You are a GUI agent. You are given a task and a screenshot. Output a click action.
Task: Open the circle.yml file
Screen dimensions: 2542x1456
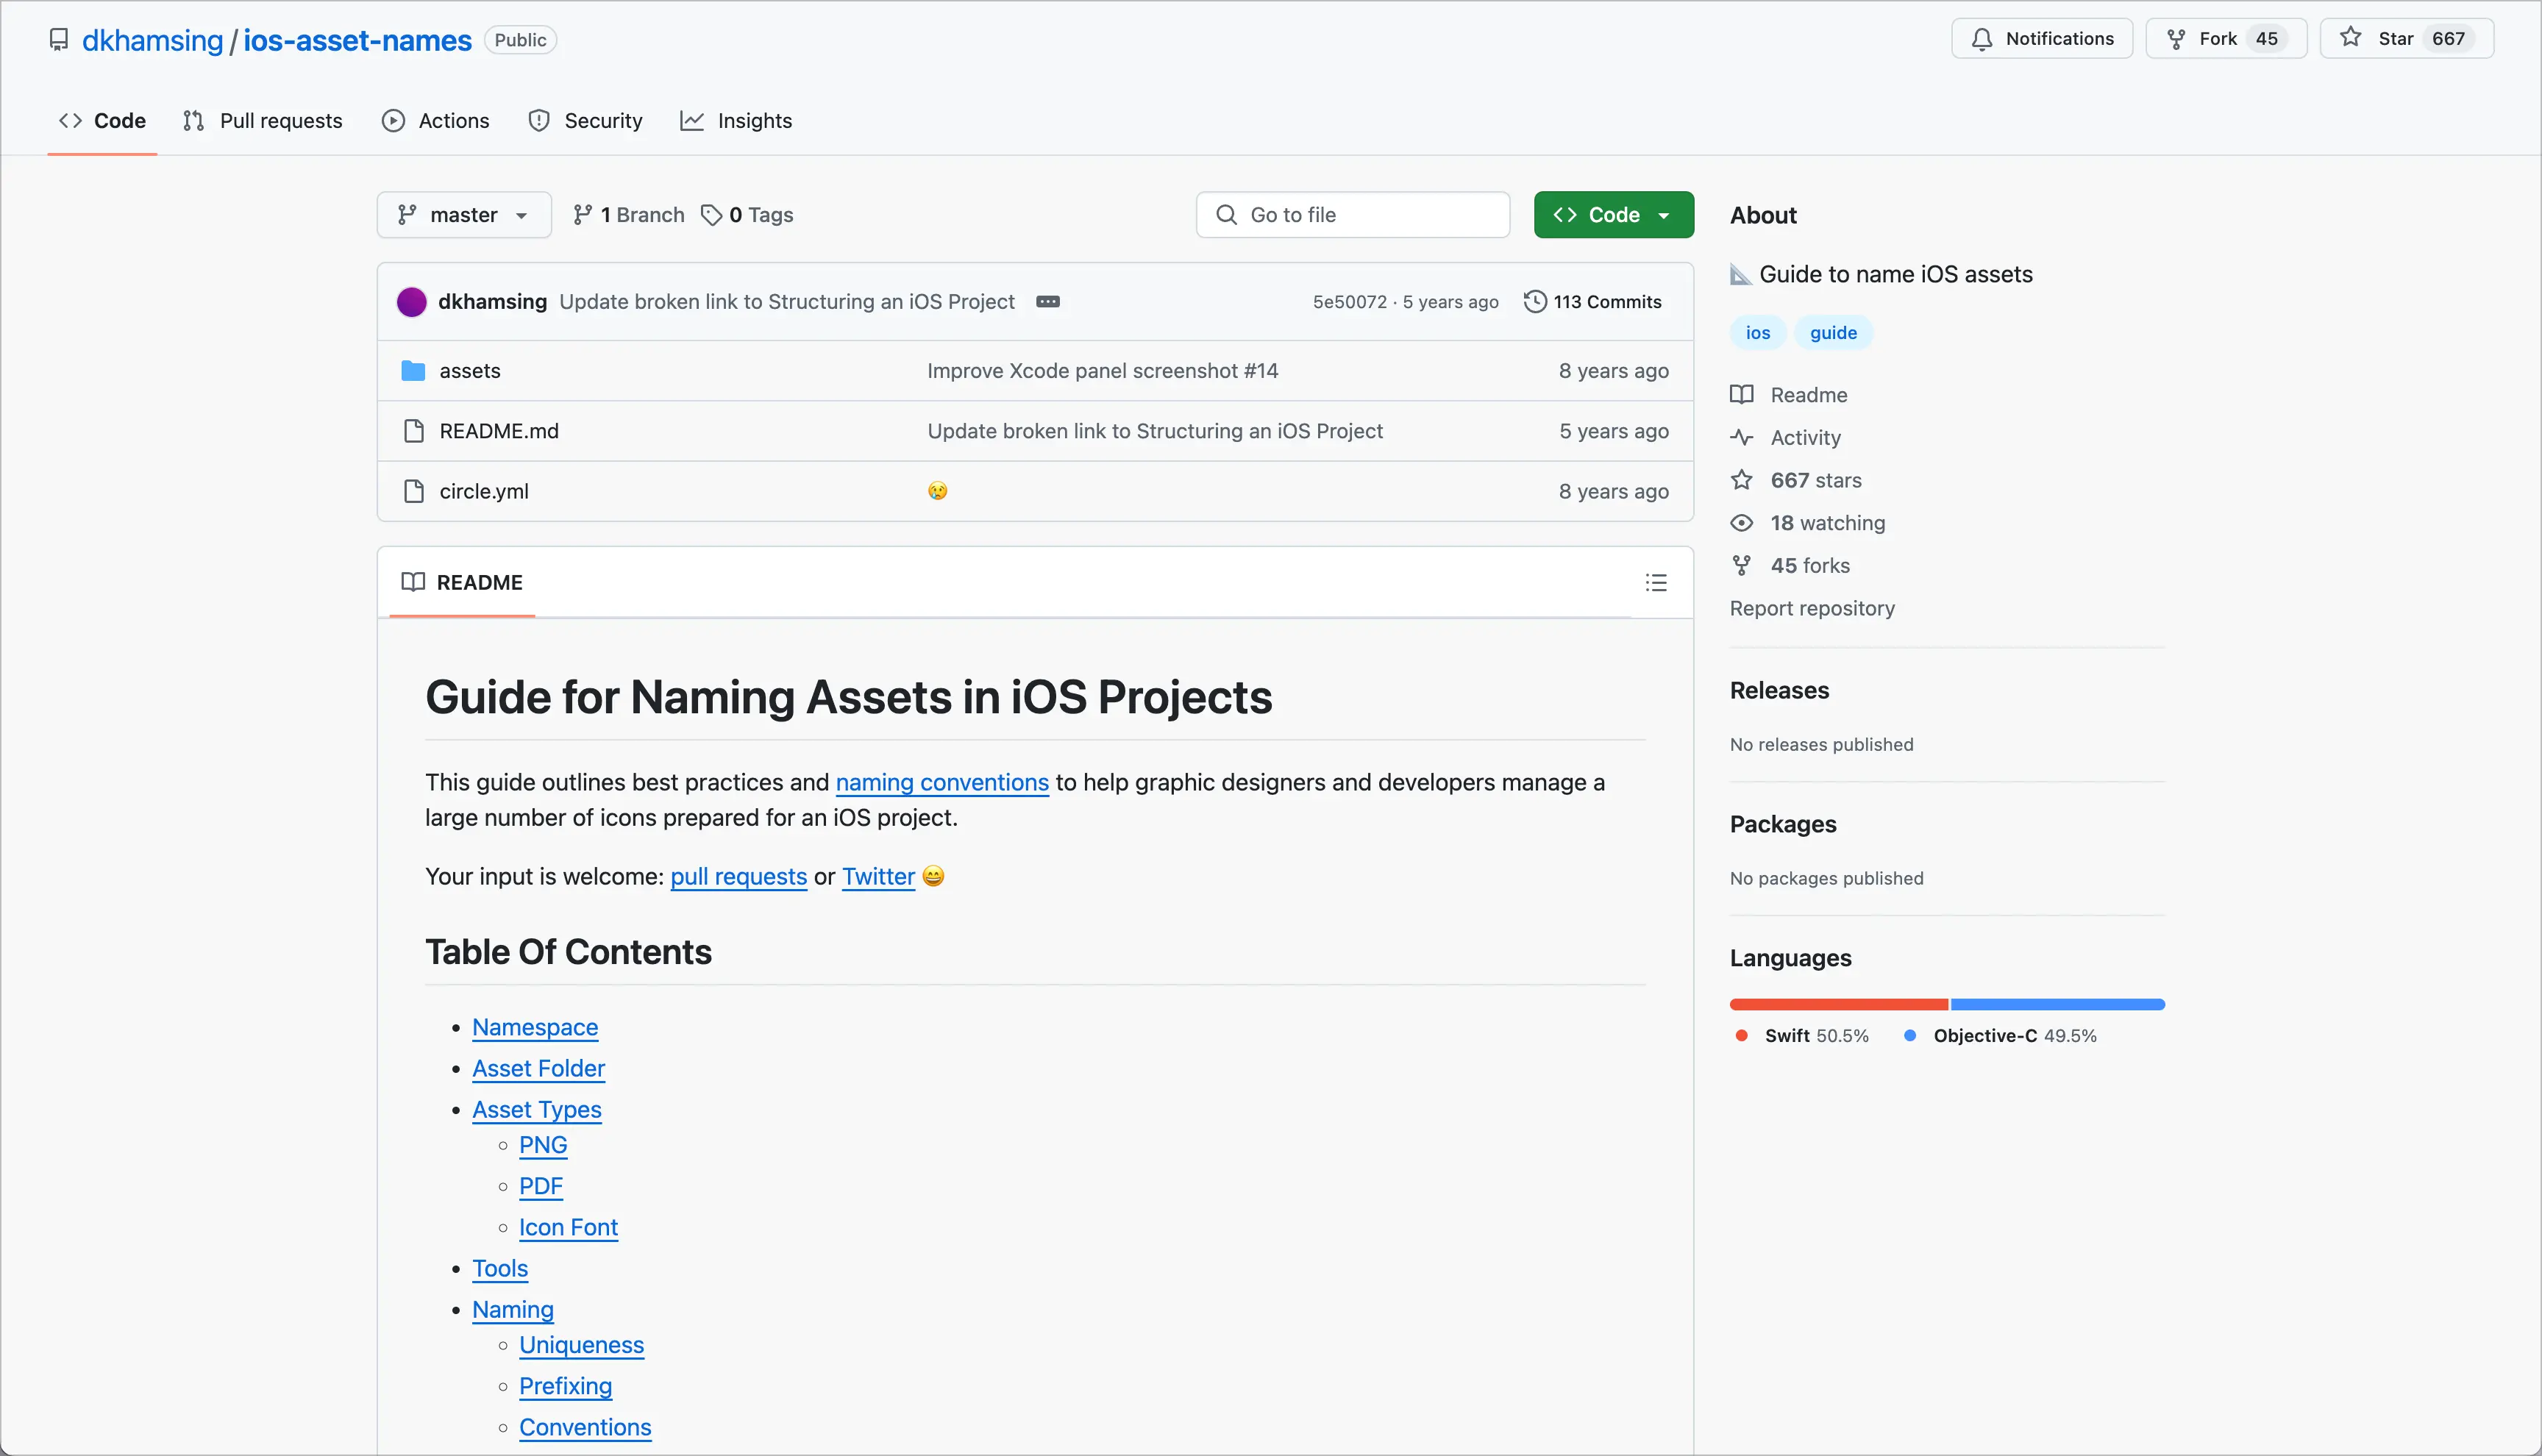coord(484,491)
